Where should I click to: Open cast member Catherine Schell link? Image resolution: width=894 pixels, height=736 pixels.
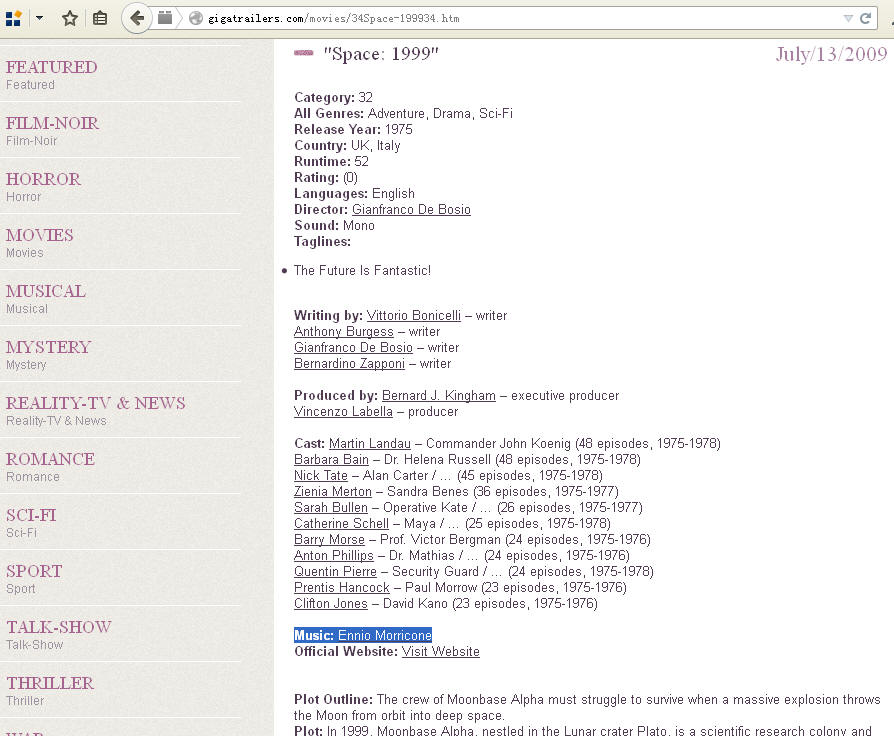341,523
